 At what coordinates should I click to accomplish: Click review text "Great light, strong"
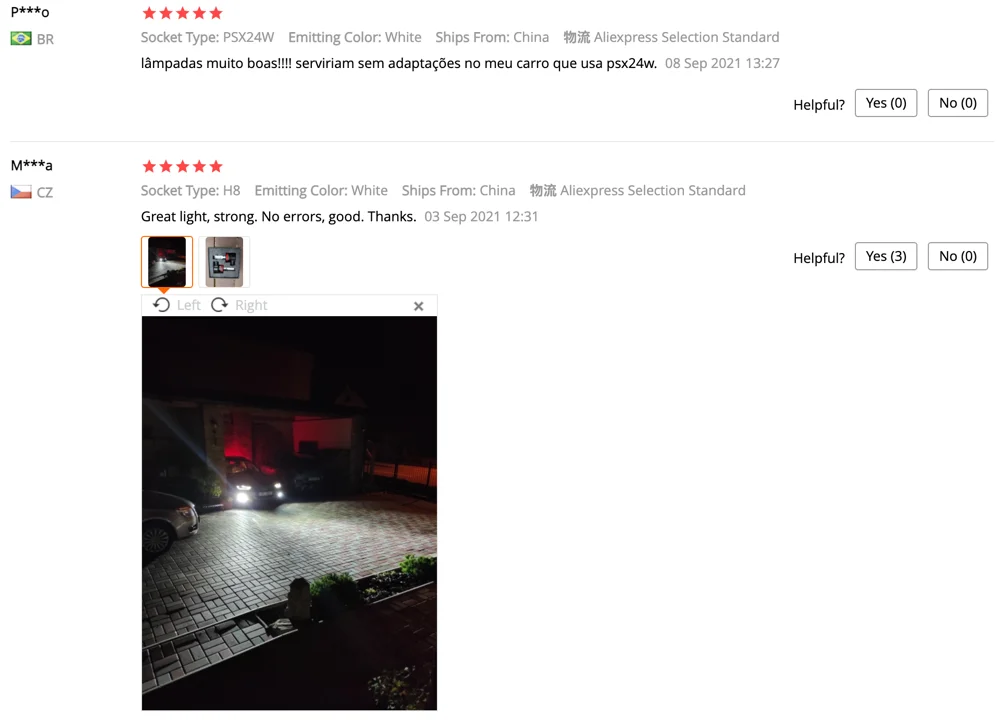click(199, 217)
